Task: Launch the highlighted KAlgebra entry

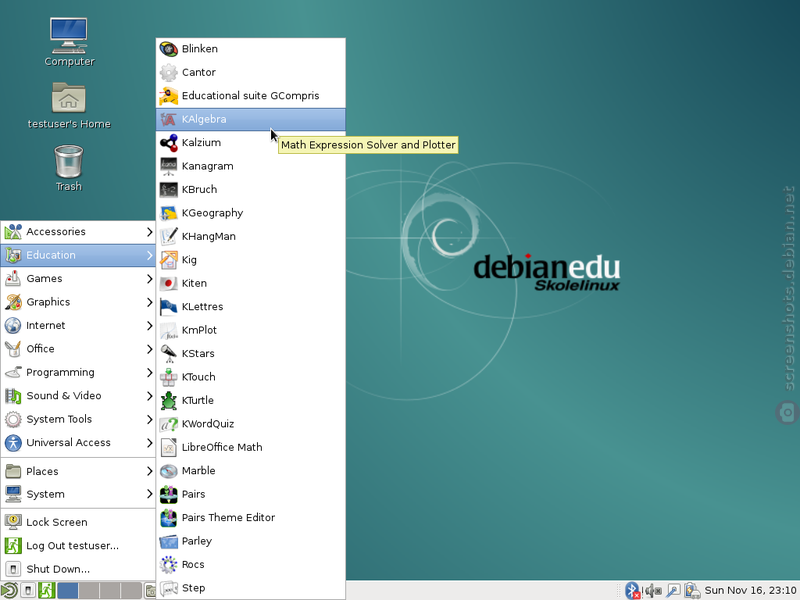Action: 251,119
